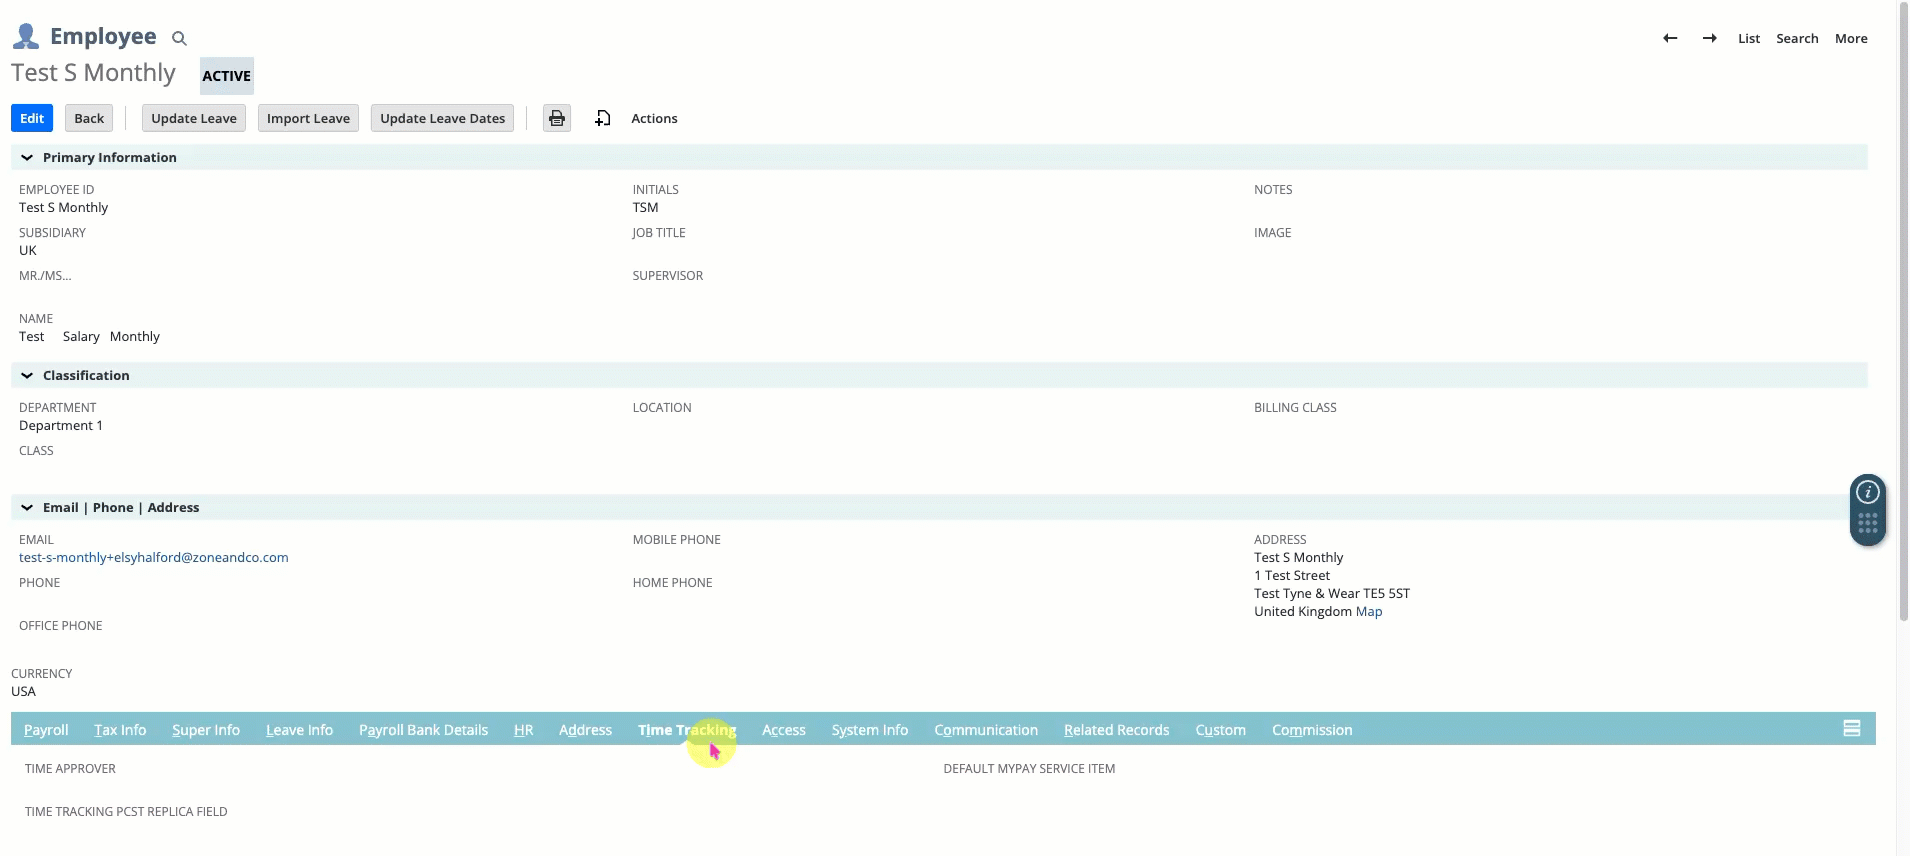Click the new note icon beside Actions
The width and height of the screenshot is (1910, 856).
coord(603,118)
